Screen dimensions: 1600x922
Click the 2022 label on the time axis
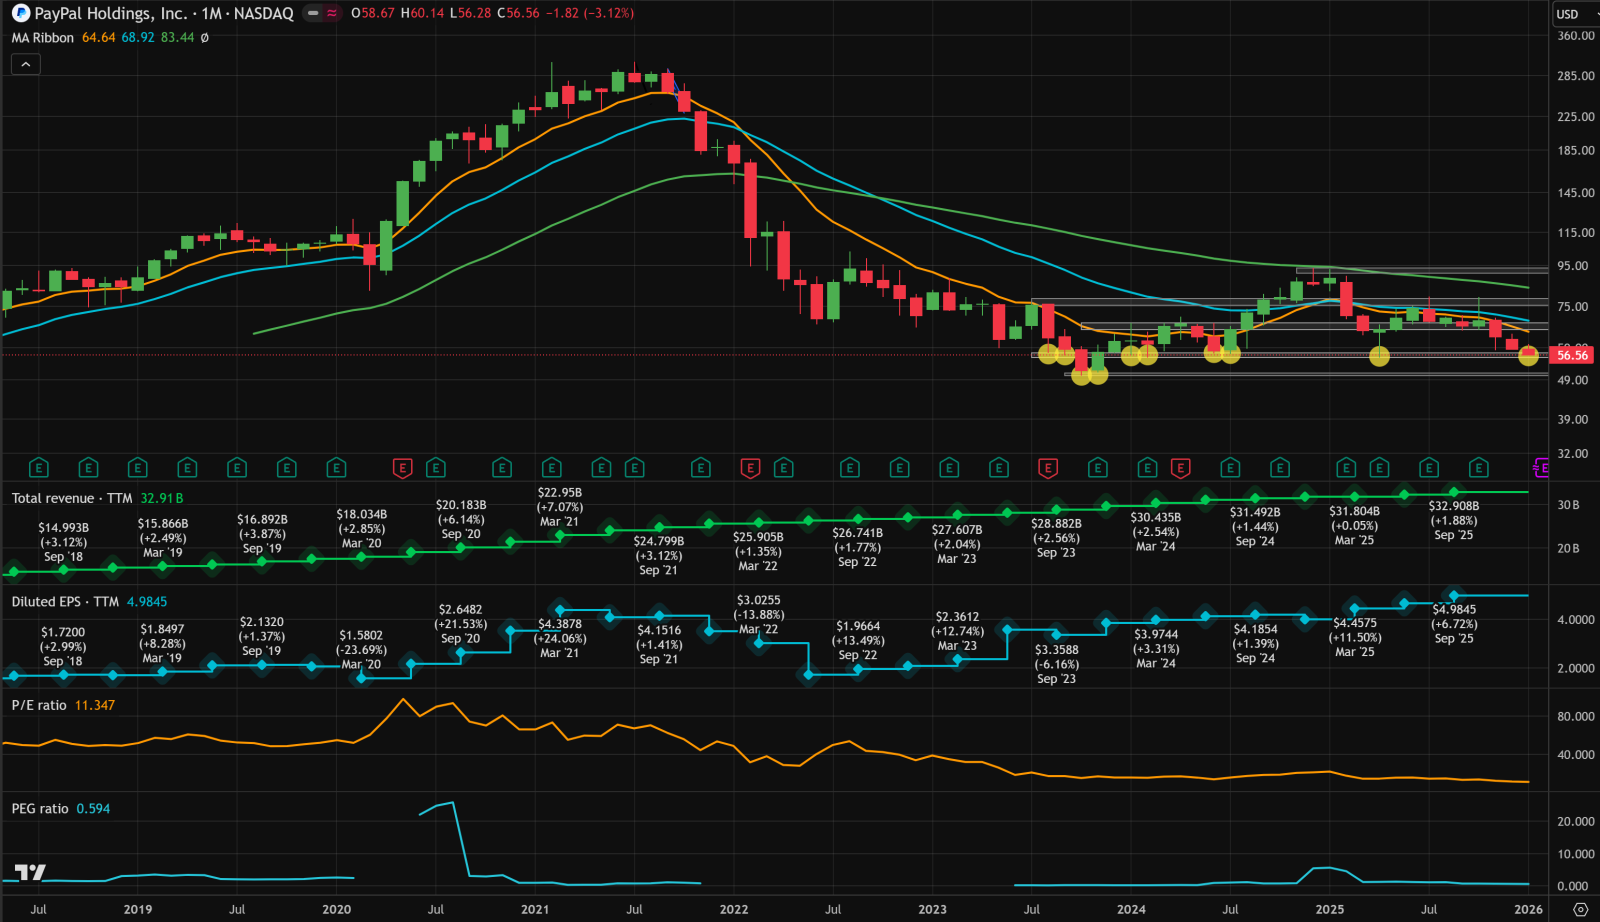[x=734, y=910]
